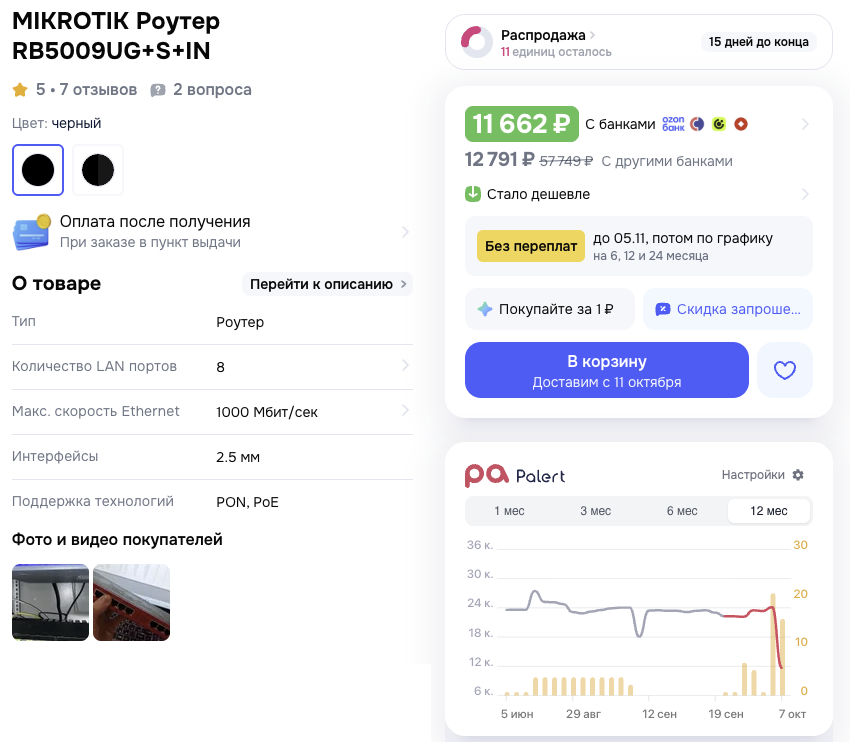Select the half-black color swatch
Viewport: 850px width, 742px height.
[x=98, y=170]
